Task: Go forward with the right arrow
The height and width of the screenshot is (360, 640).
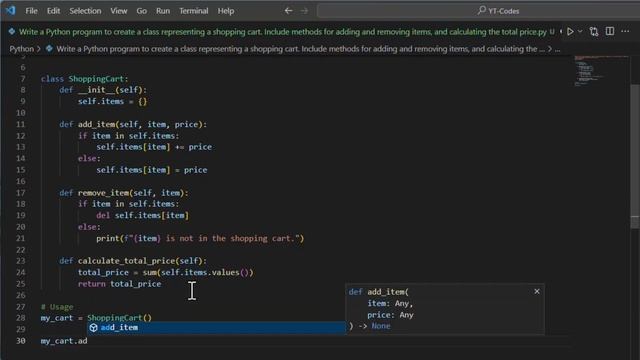Action: coord(304,11)
